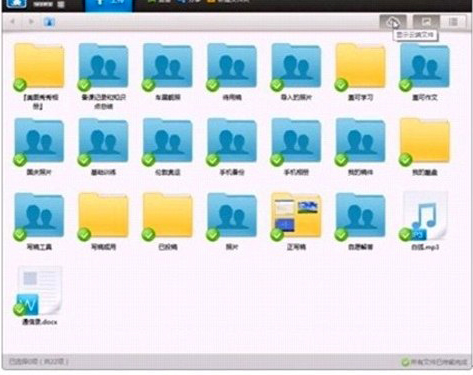Click the app logo at top left
Viewport: 473px width, 375px height.
[x=17, y=3]
